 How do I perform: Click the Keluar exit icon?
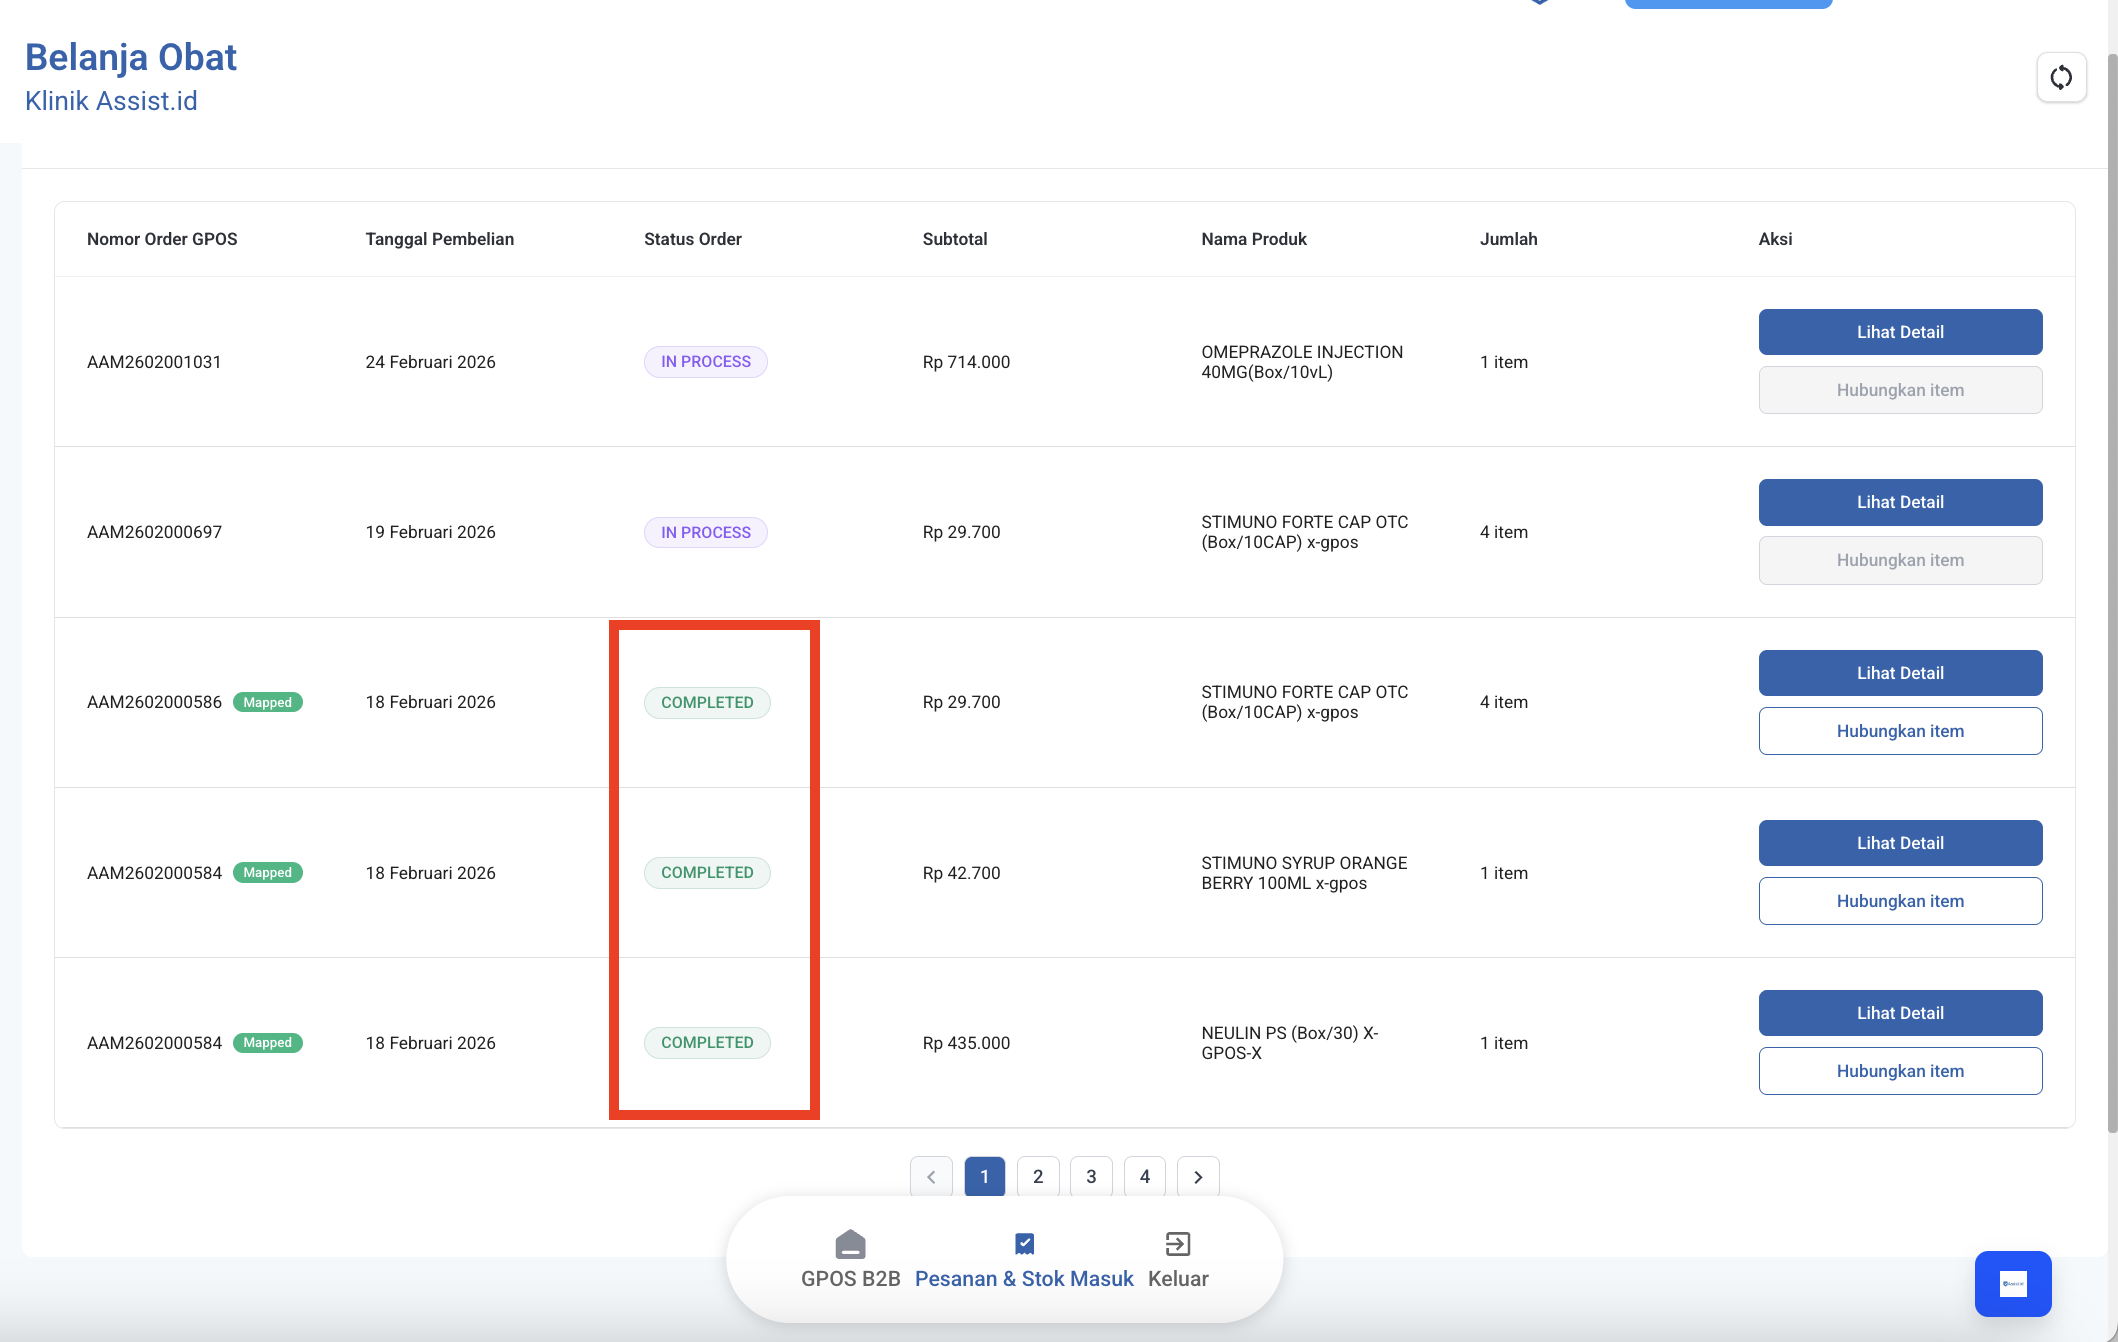point(1177,1244)
